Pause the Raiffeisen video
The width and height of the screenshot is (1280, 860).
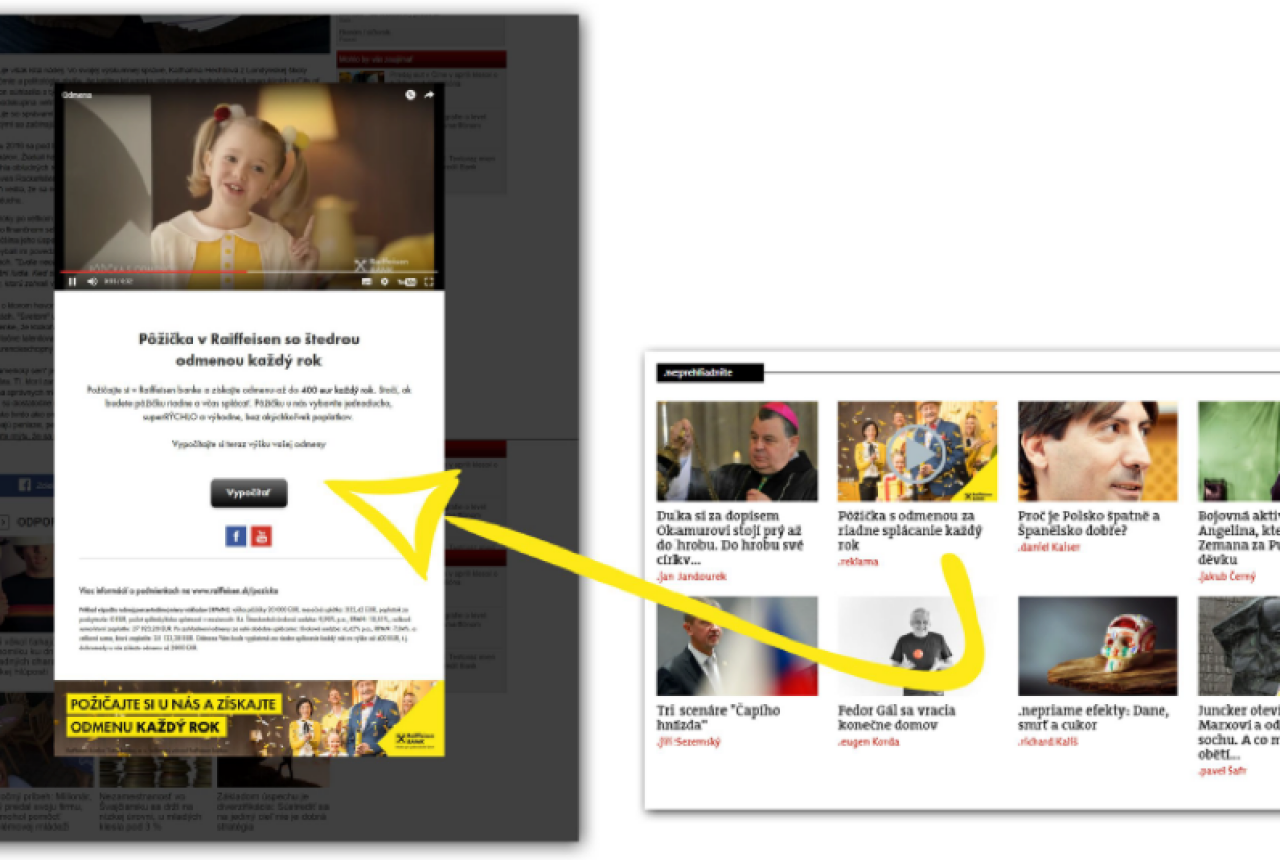72,282
